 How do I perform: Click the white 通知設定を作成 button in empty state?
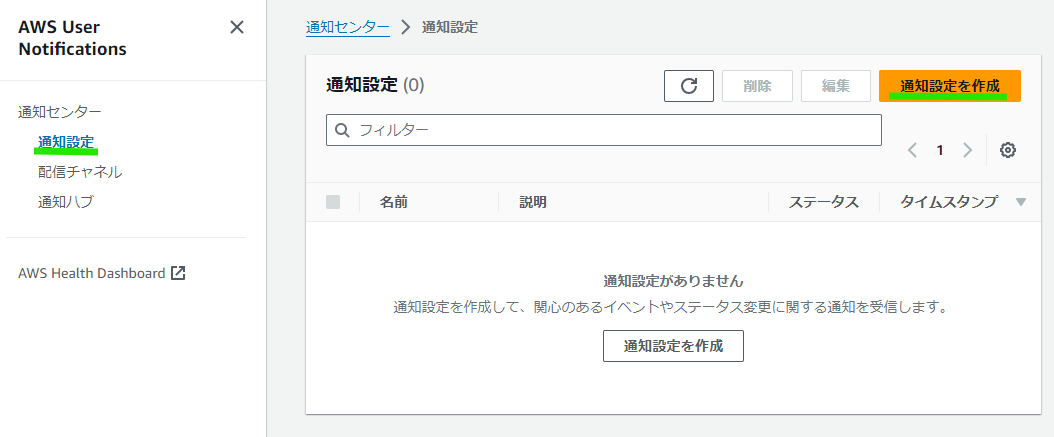[673, 346]
